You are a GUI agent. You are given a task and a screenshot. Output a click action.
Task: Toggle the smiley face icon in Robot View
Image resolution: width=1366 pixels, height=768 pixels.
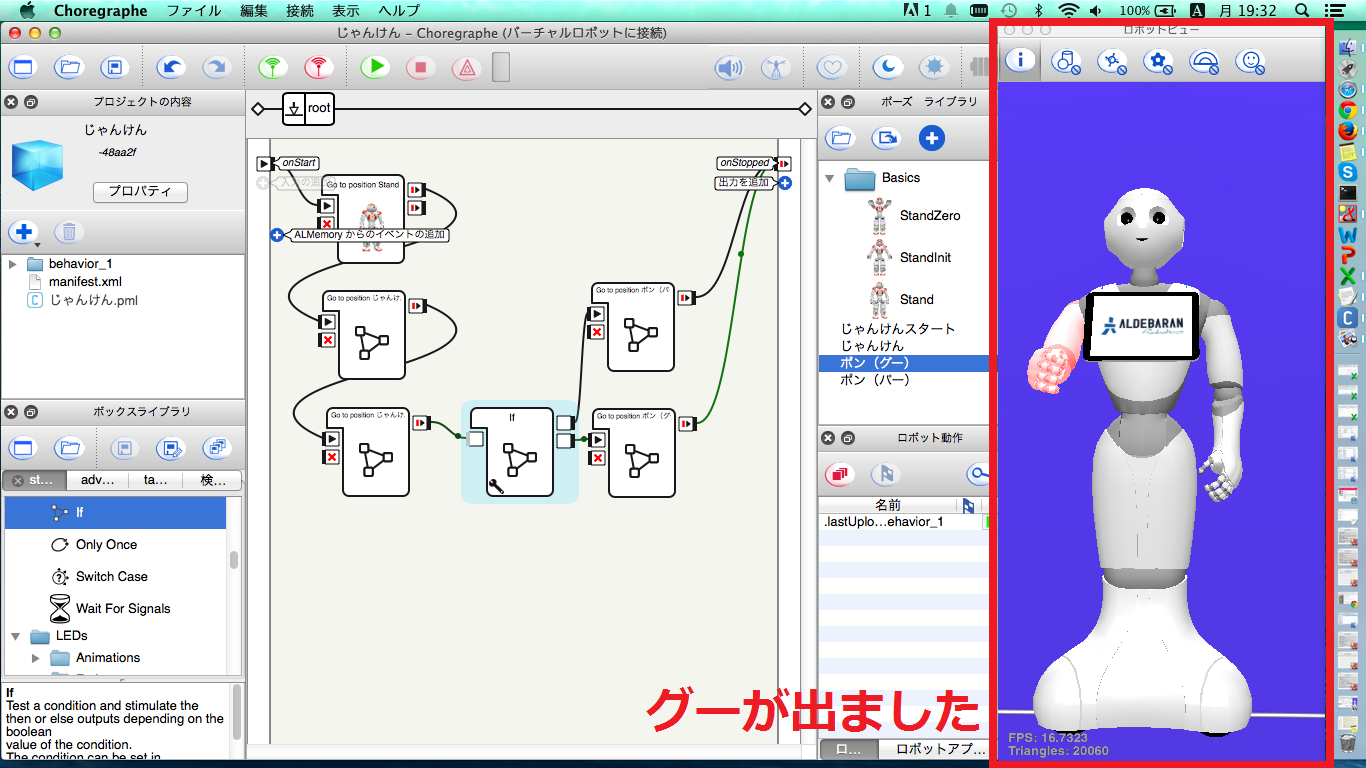[x=1250, y=62]
